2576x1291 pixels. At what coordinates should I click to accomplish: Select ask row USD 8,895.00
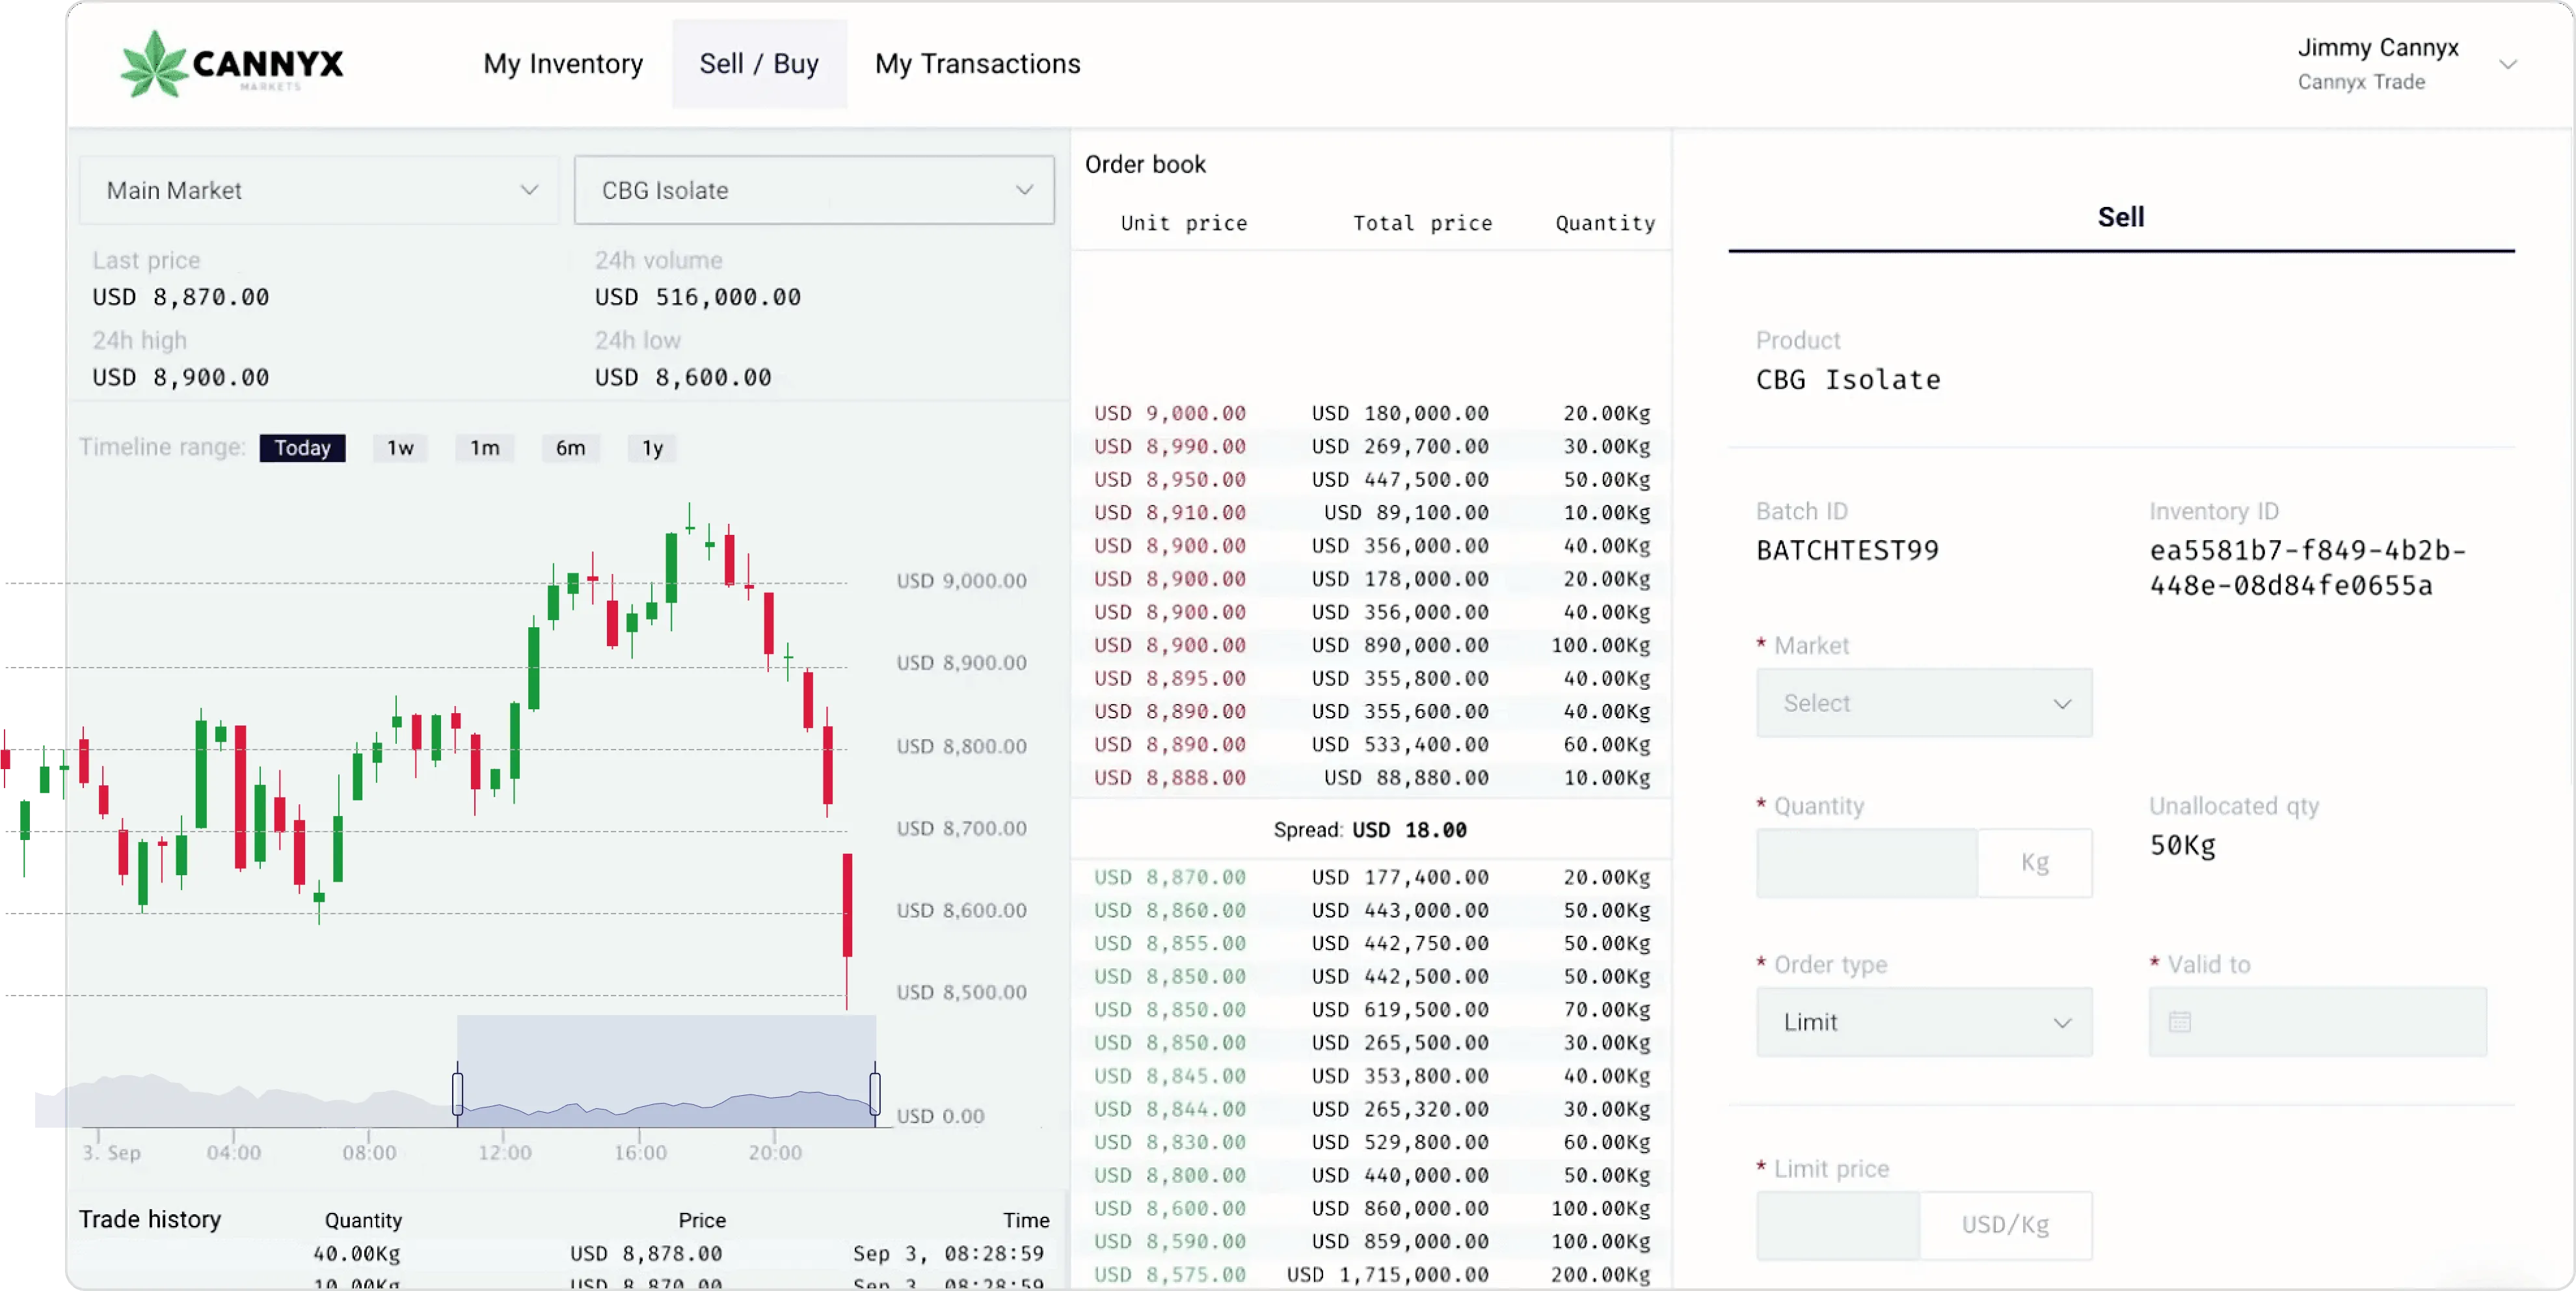(x=1371, y=678)
